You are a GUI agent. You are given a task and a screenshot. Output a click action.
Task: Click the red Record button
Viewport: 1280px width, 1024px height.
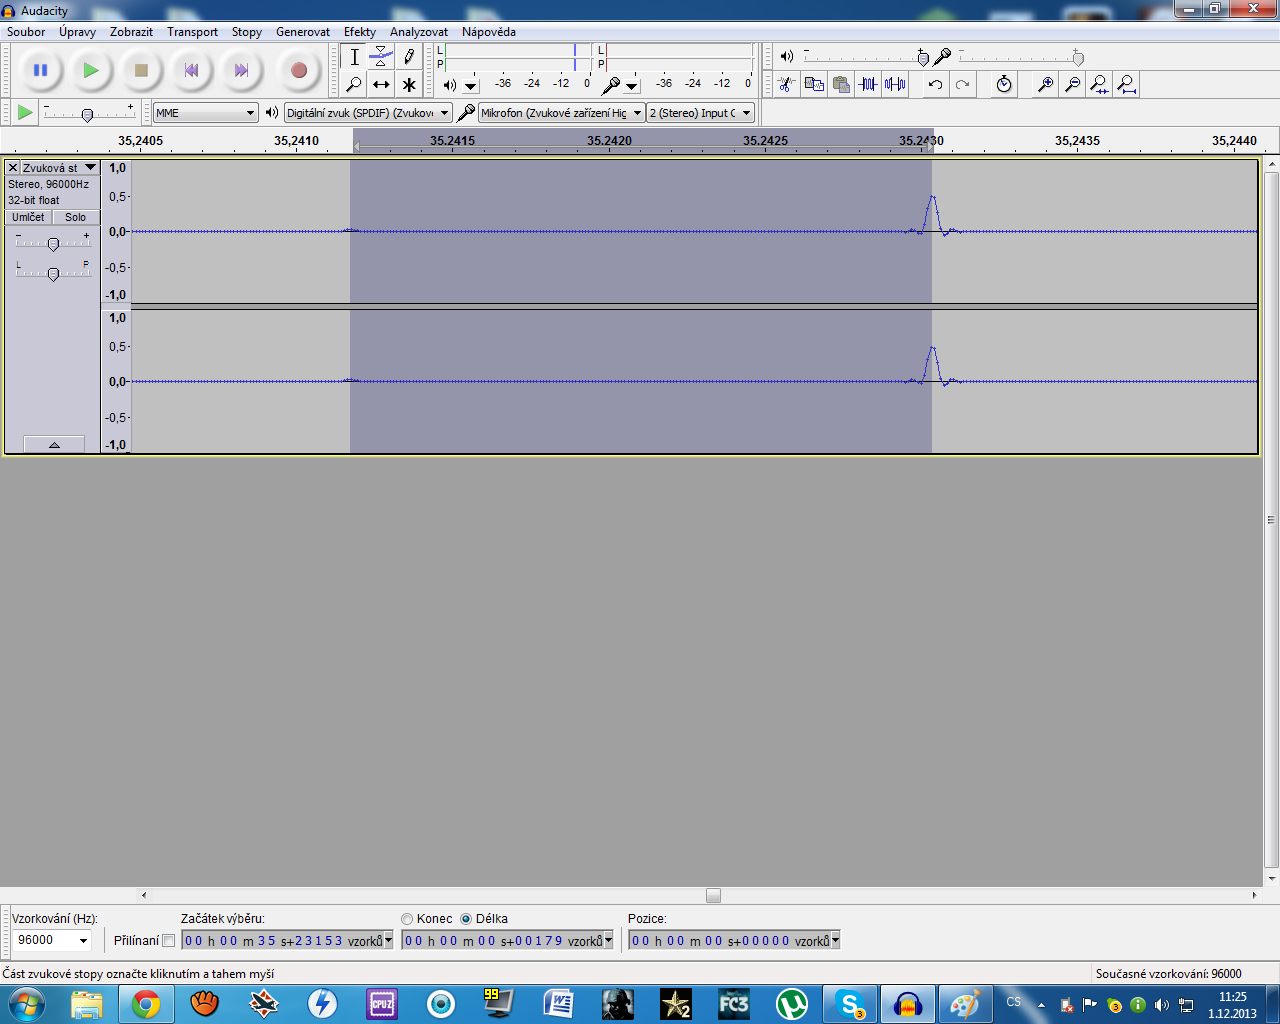coord(298,70)
